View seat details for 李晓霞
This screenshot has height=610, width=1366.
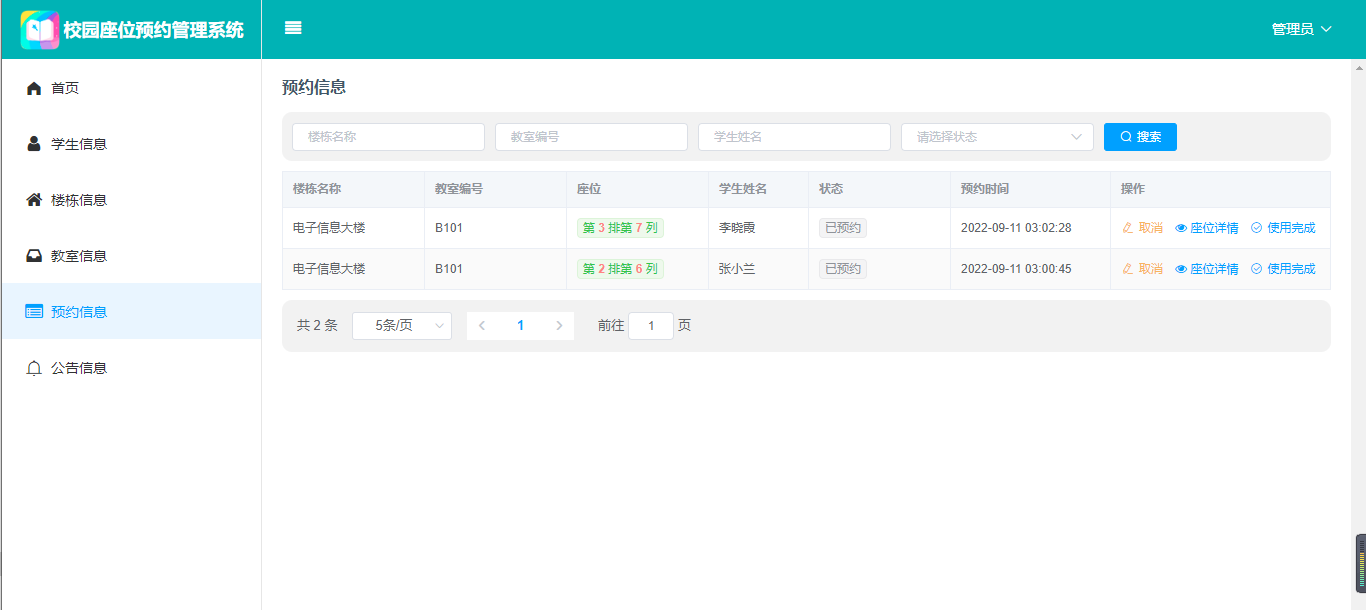(1206, 228)
